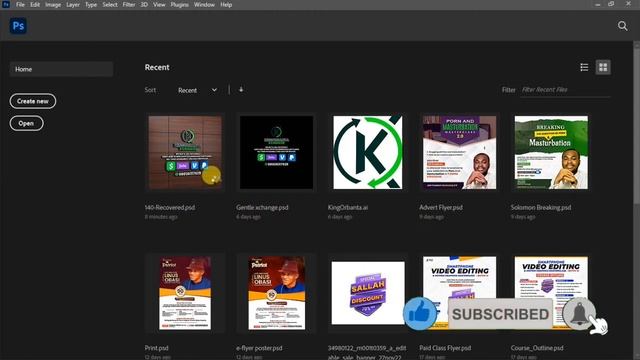Click the Advert Flyer.psd file name

point(441,207)
